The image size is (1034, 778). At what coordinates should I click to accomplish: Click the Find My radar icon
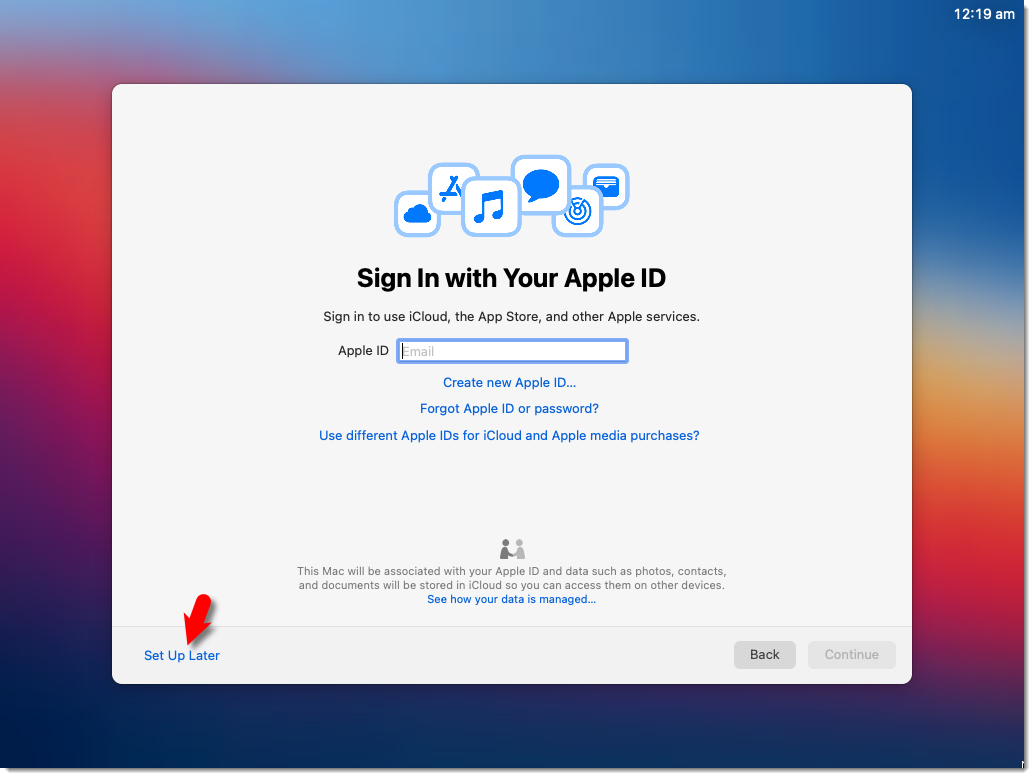(x=578, y=212)
